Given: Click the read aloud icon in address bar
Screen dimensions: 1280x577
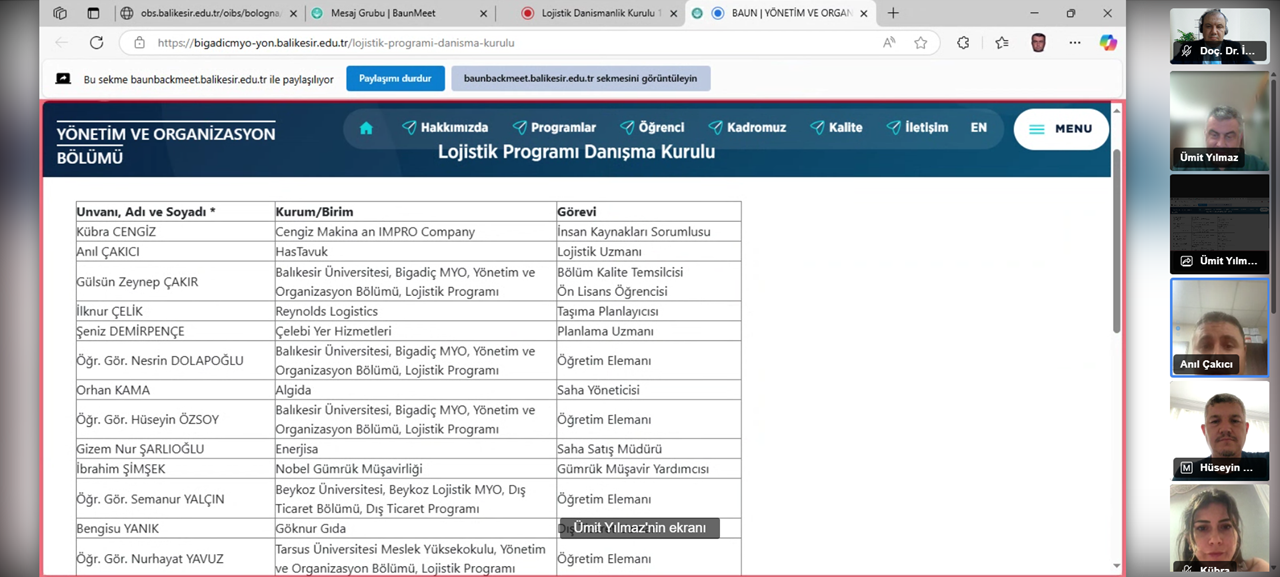Looking at the screenshot, I should click(x=889, y=43).
